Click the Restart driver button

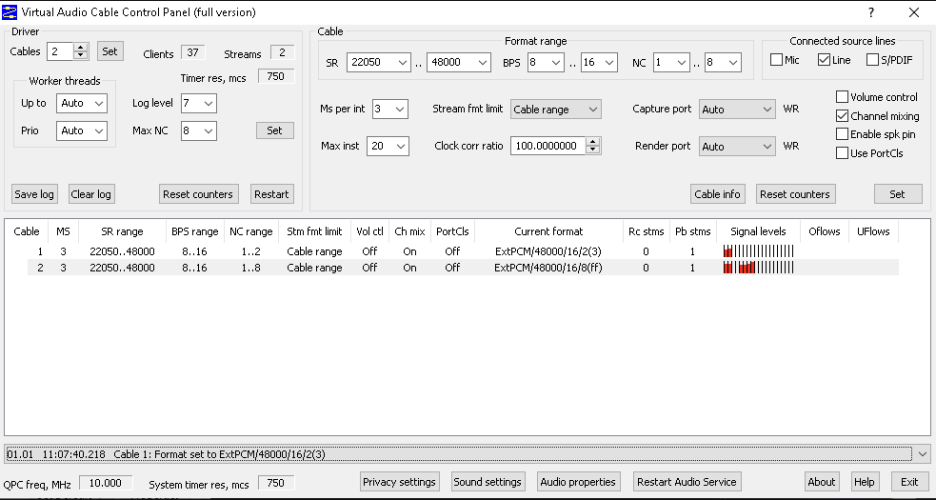[272, 194]
